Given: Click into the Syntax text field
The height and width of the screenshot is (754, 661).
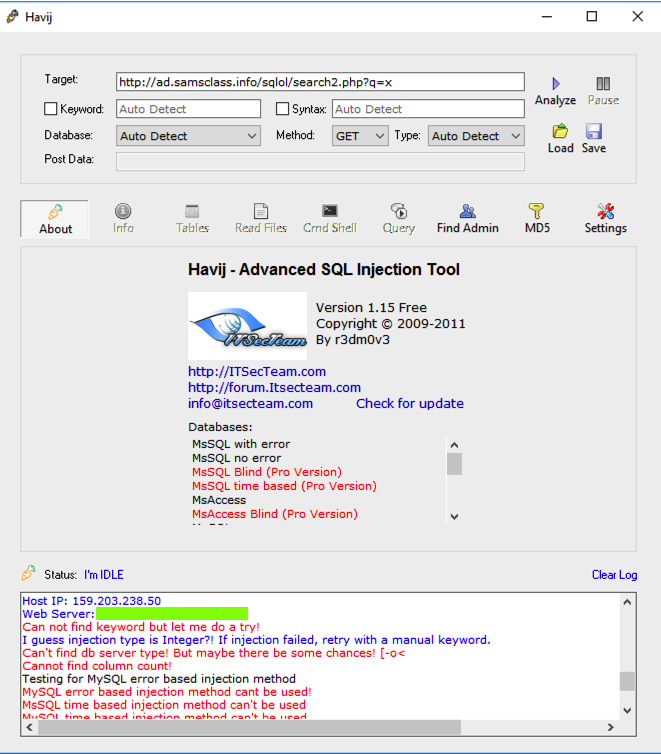Looking at the screenshot, I should point(428,109).
